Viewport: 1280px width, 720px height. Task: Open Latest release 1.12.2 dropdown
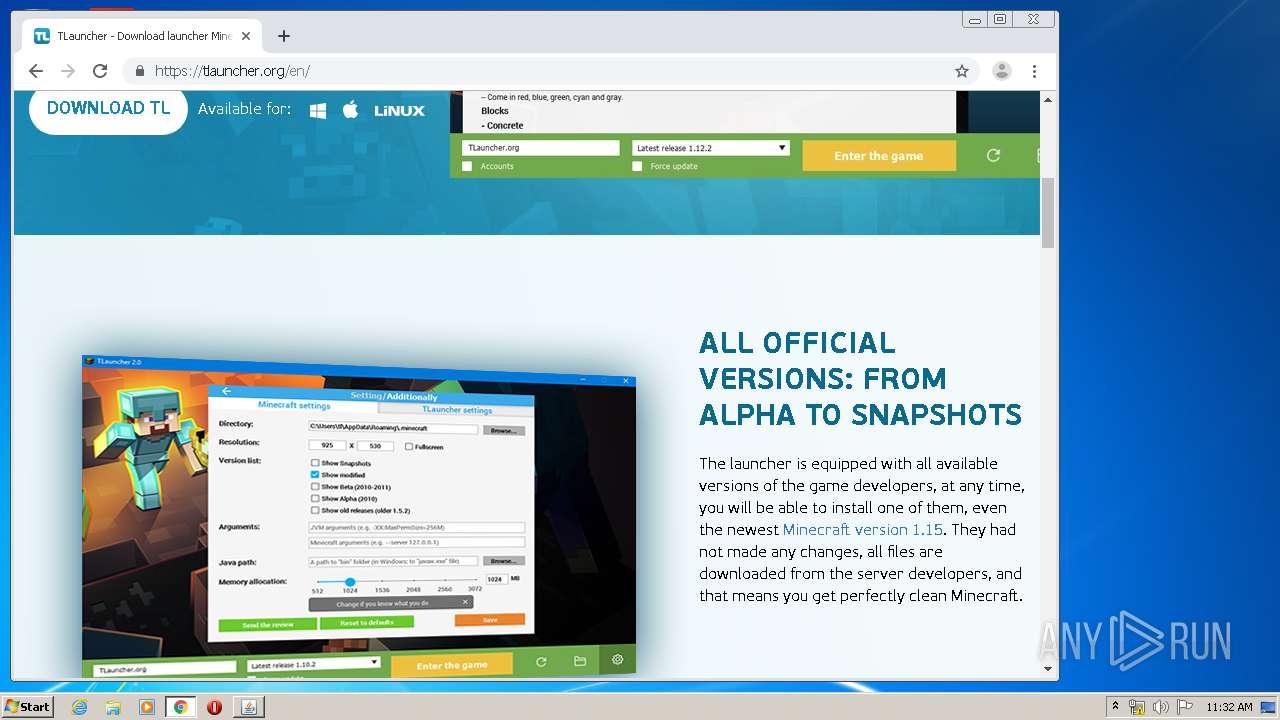point(711,148)
